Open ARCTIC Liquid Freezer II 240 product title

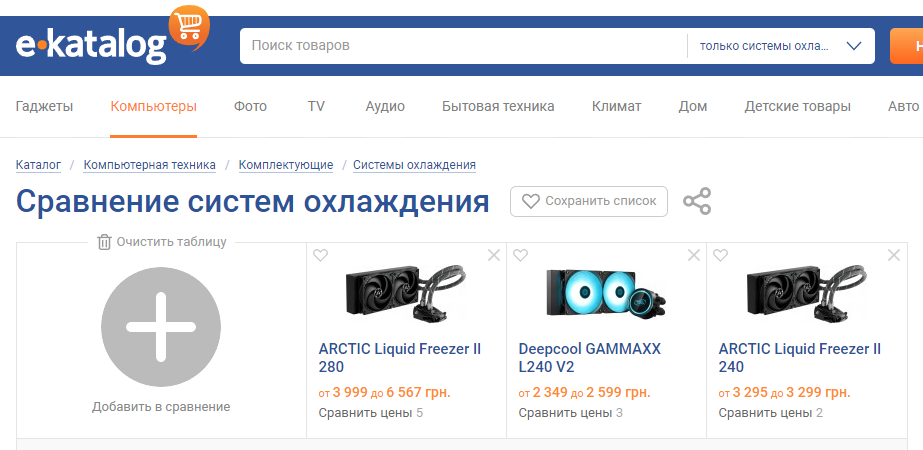point(799,358)
